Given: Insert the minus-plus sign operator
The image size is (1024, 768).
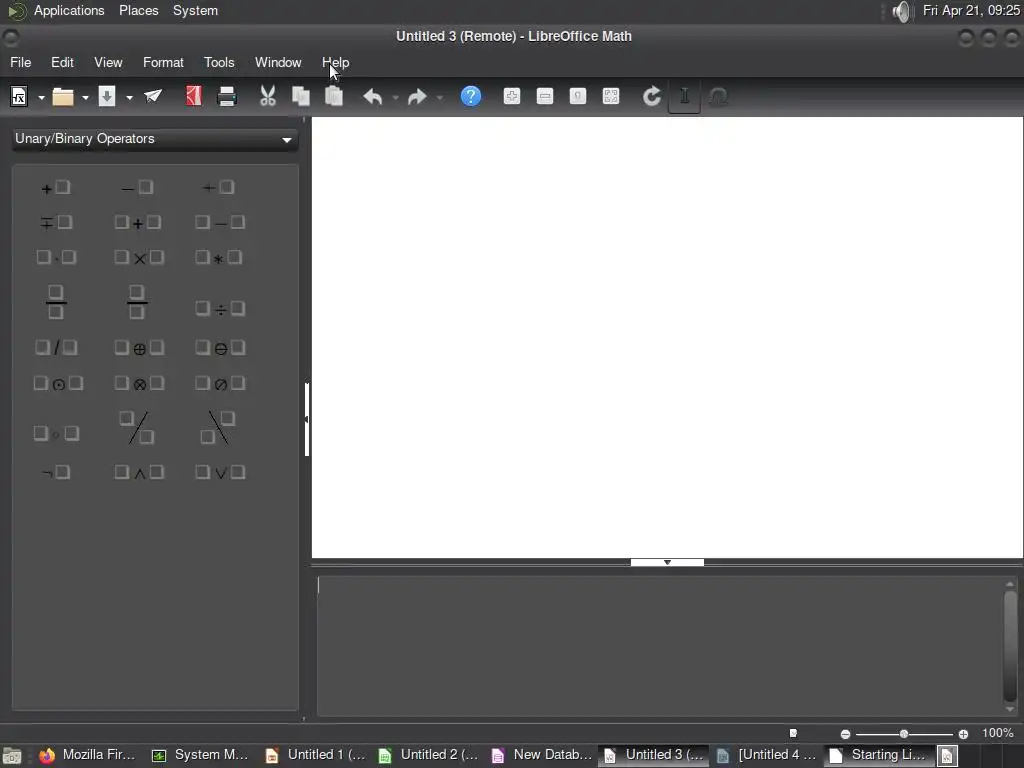Looking at the screenshot, I should pyautogui.click(x=56, y=223).
